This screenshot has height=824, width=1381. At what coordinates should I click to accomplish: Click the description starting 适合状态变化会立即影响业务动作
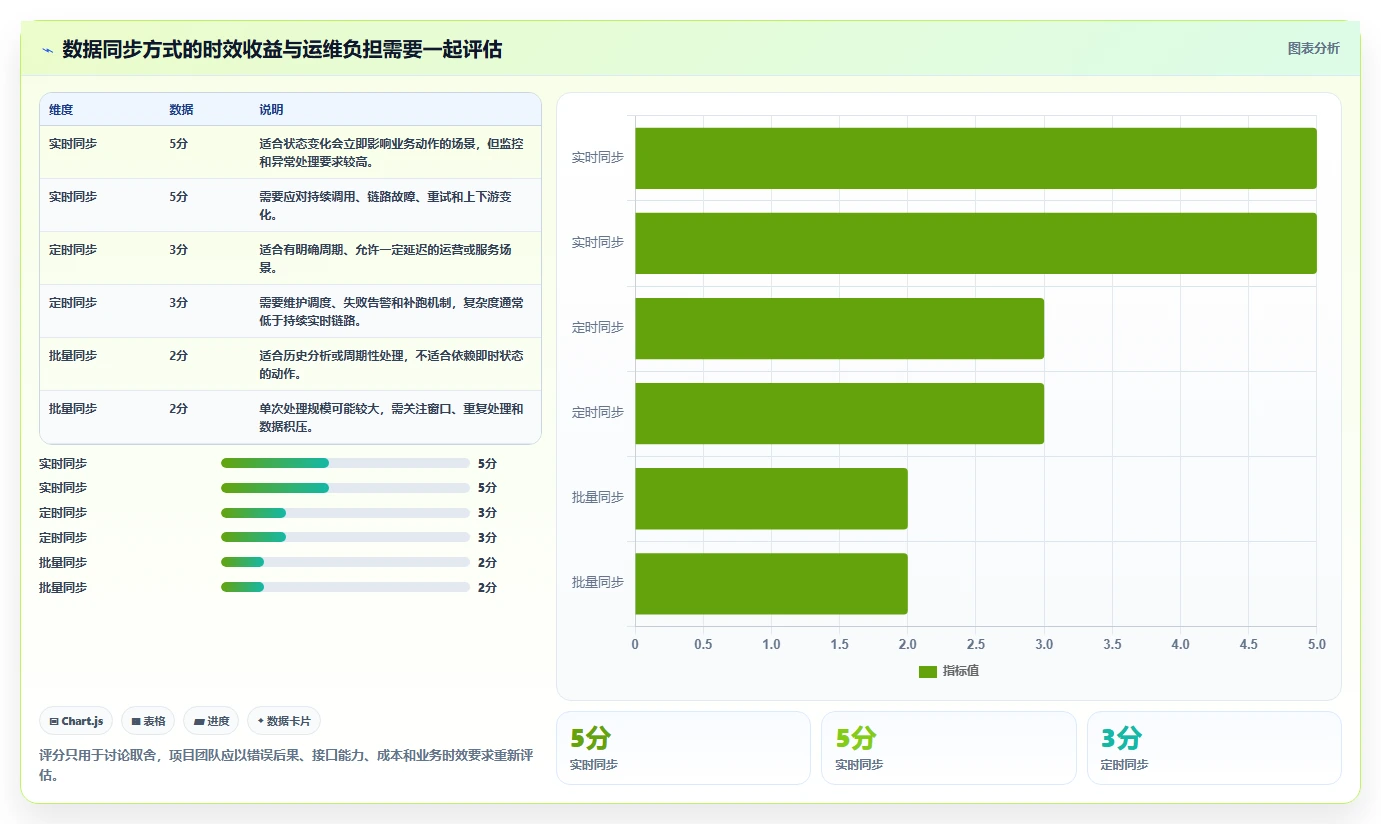point(391,152)
